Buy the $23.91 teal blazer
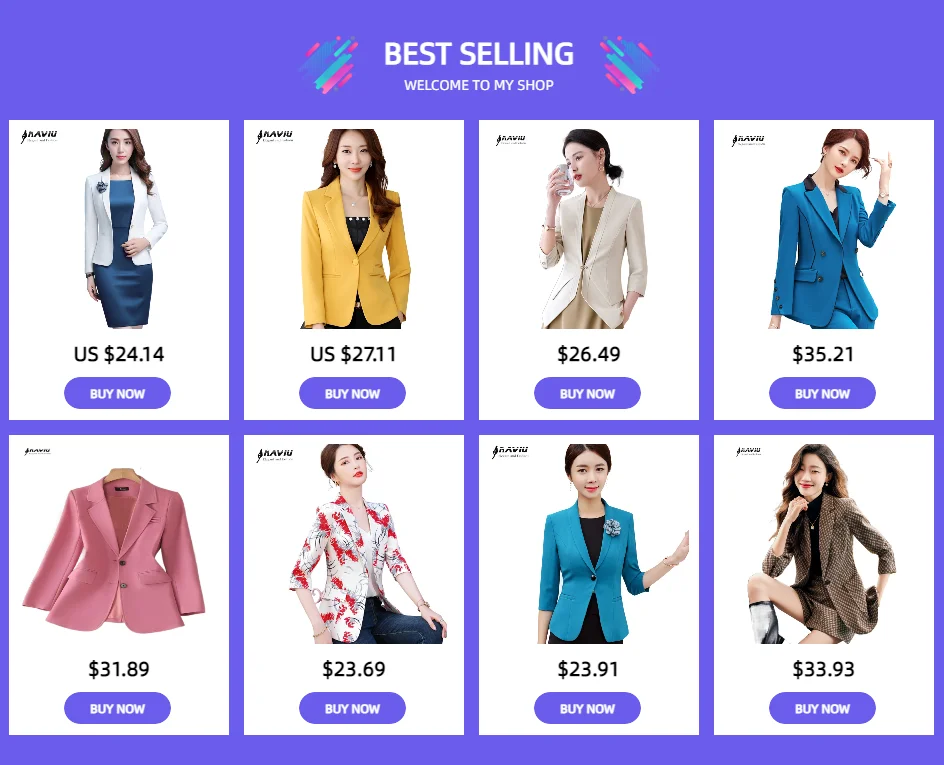 coord(587,708)
